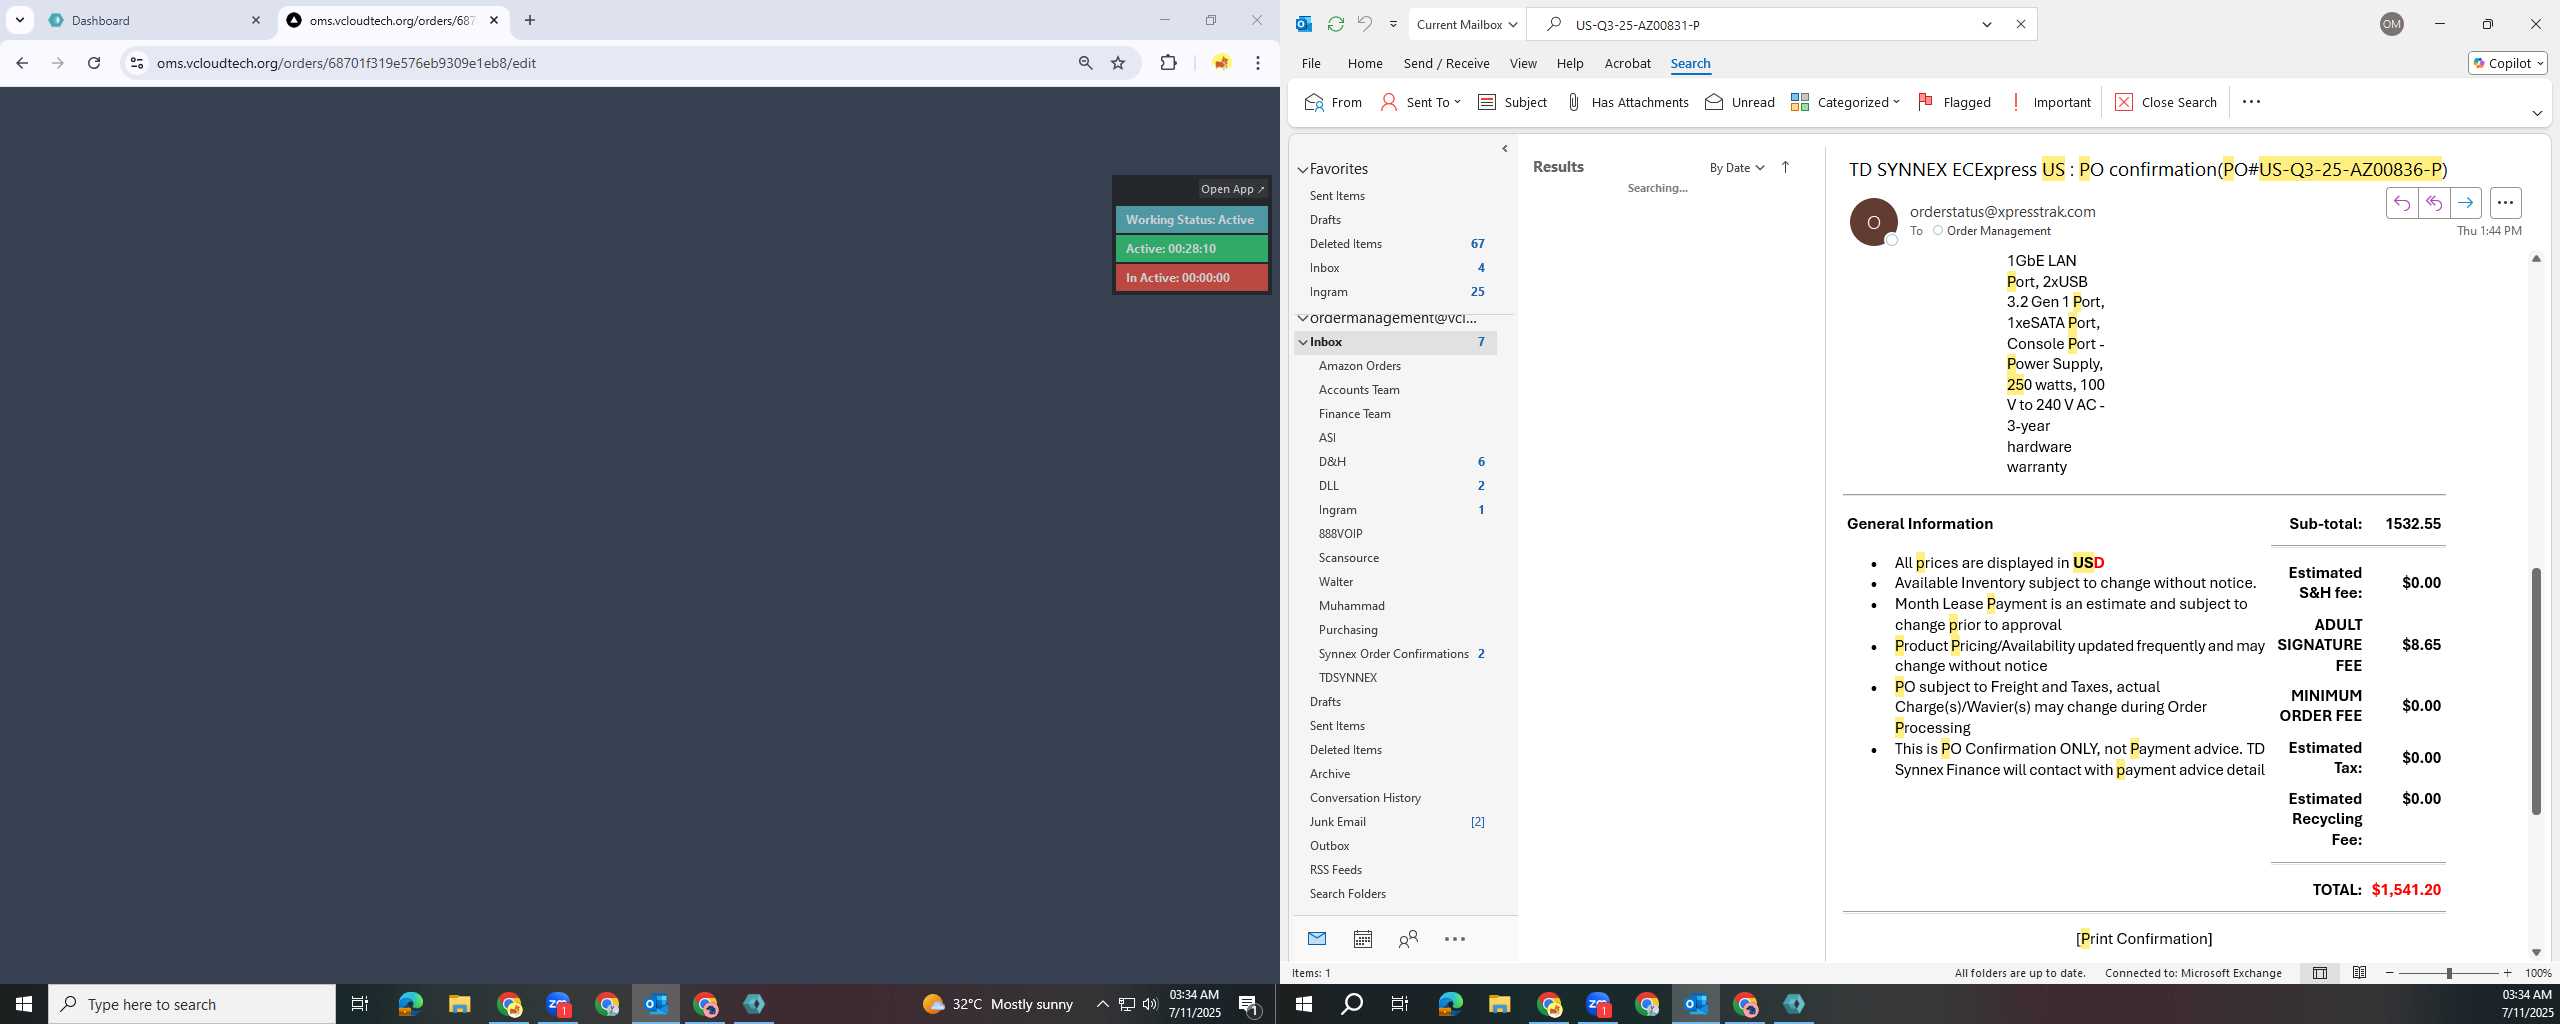The height and width of the screenshot is (1024, 2560).
Task: Expand the ribbon collapse chevron
Action: tap(2536, 113)
